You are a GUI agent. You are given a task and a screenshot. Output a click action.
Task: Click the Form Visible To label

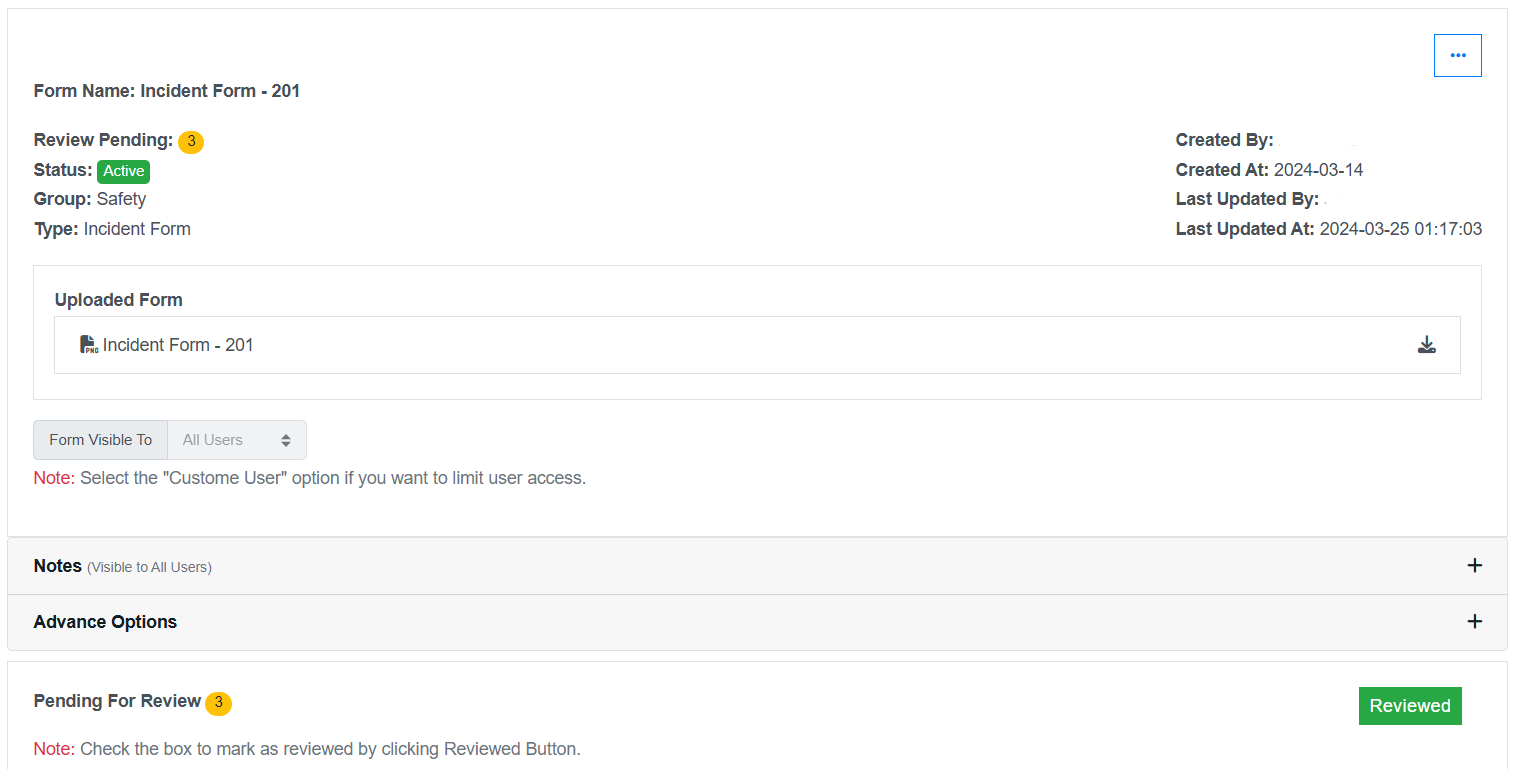[101, 440]
